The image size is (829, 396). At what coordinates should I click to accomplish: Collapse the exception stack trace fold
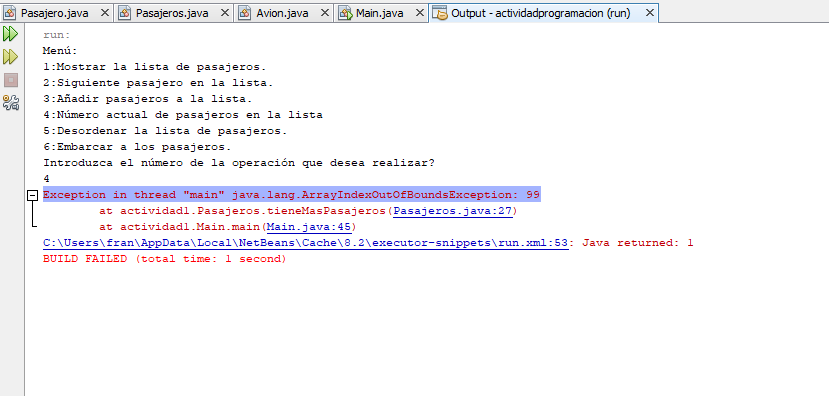coord(33,196)
